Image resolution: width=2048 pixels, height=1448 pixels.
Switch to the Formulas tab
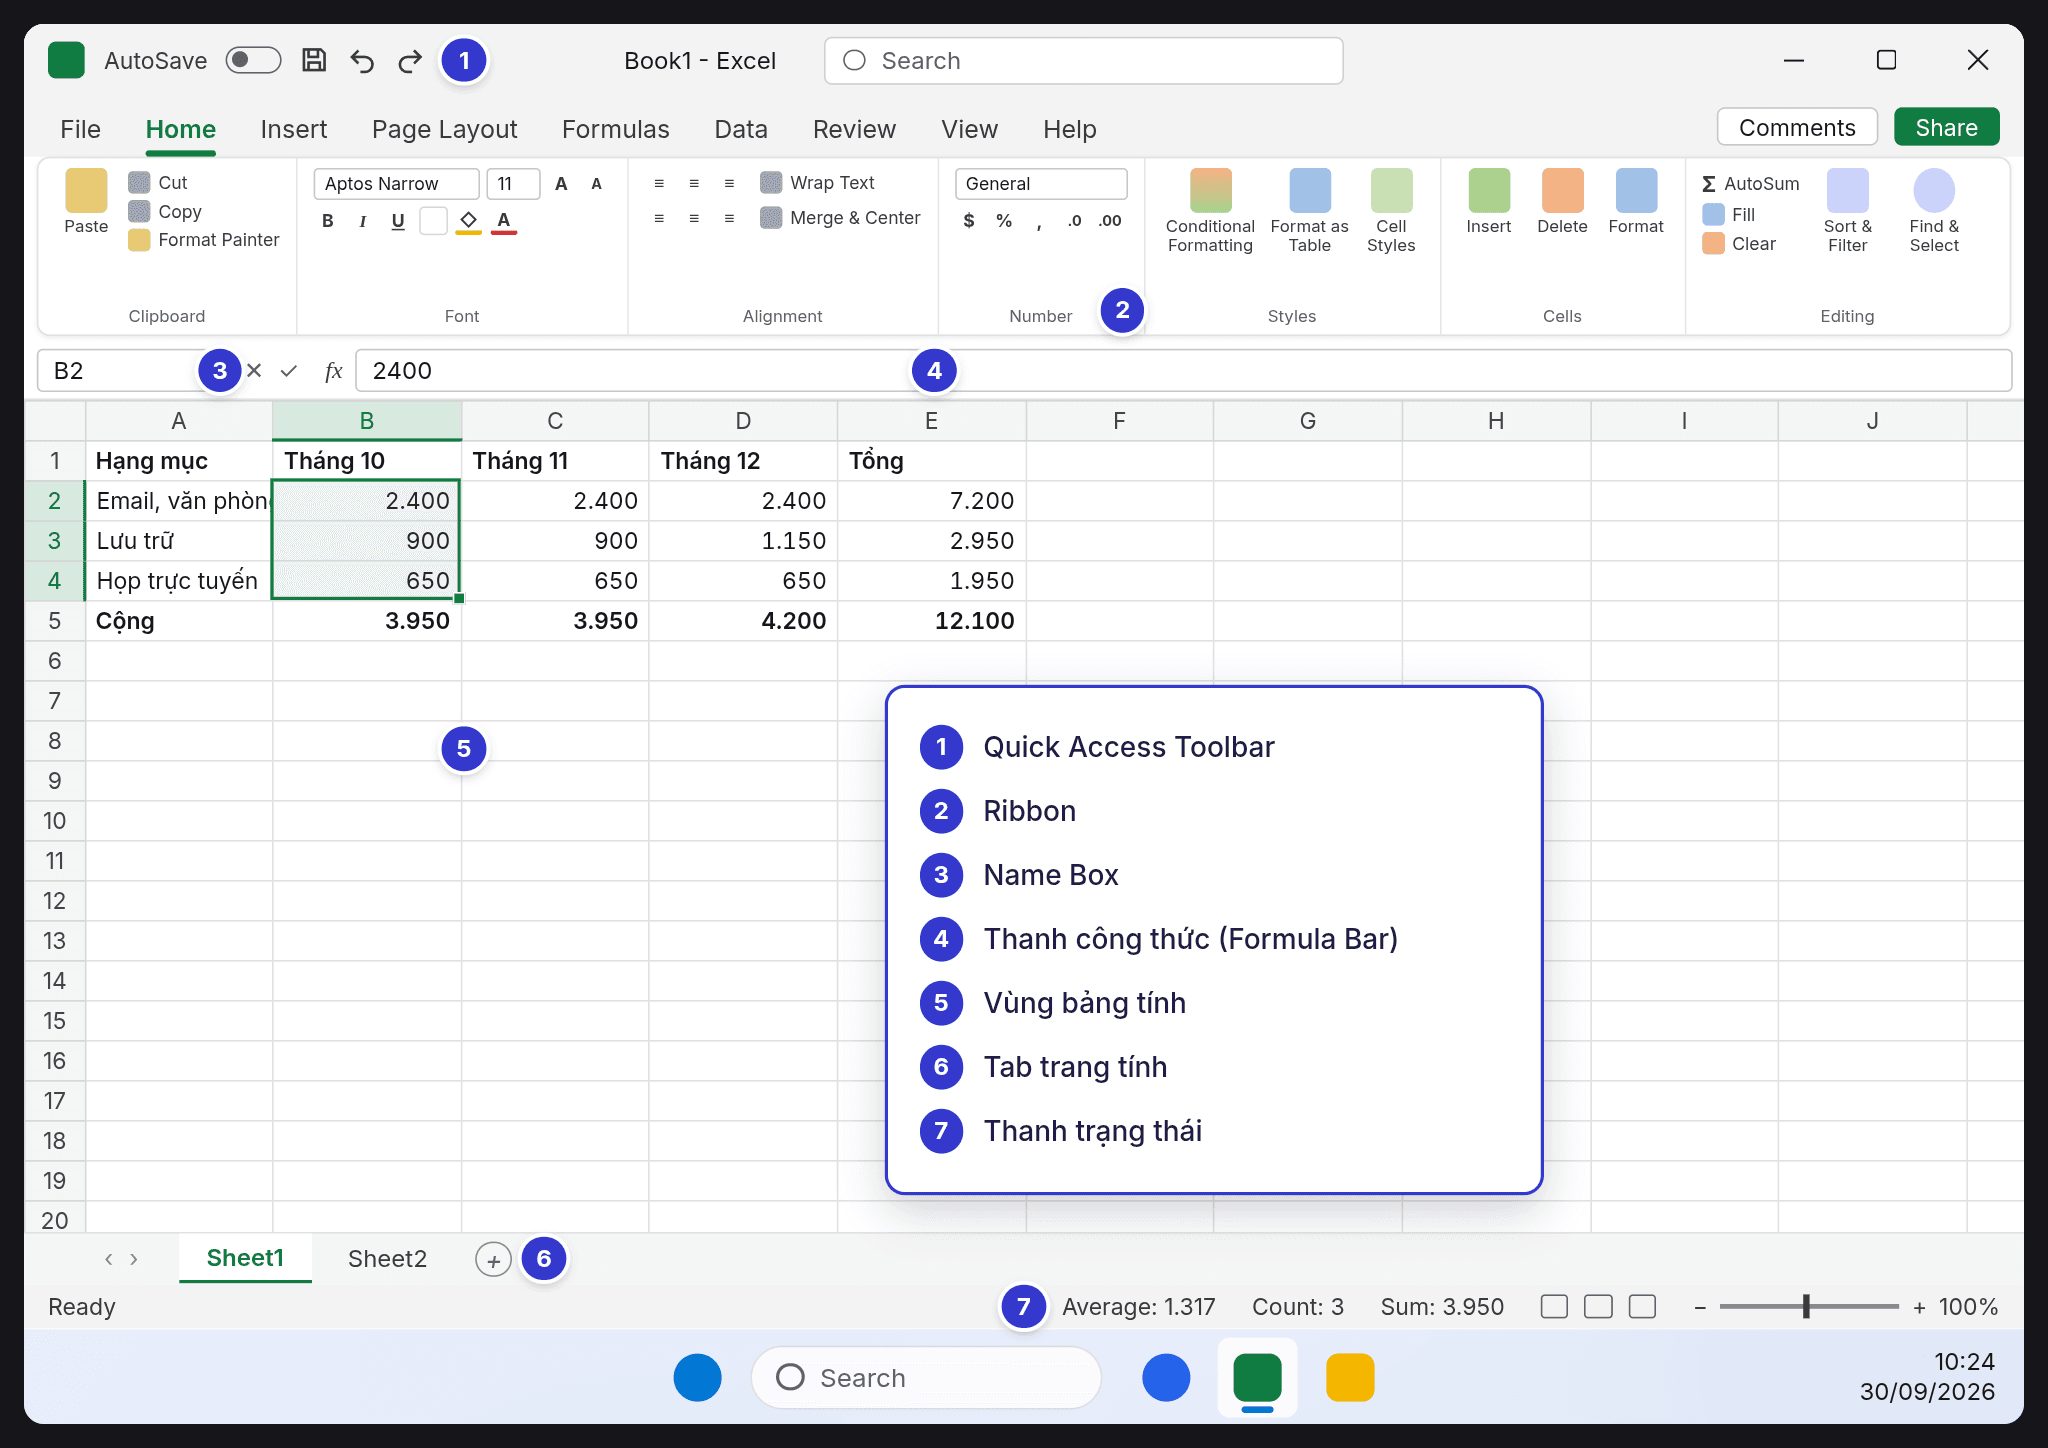(616, 129)
